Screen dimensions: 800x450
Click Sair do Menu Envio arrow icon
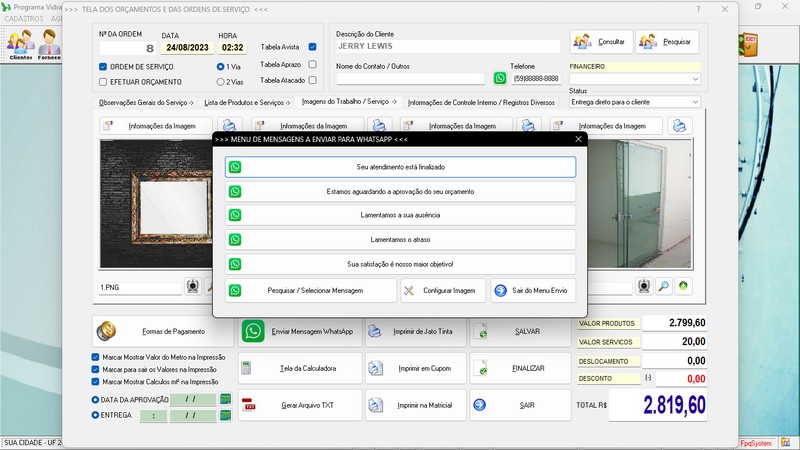501,290
